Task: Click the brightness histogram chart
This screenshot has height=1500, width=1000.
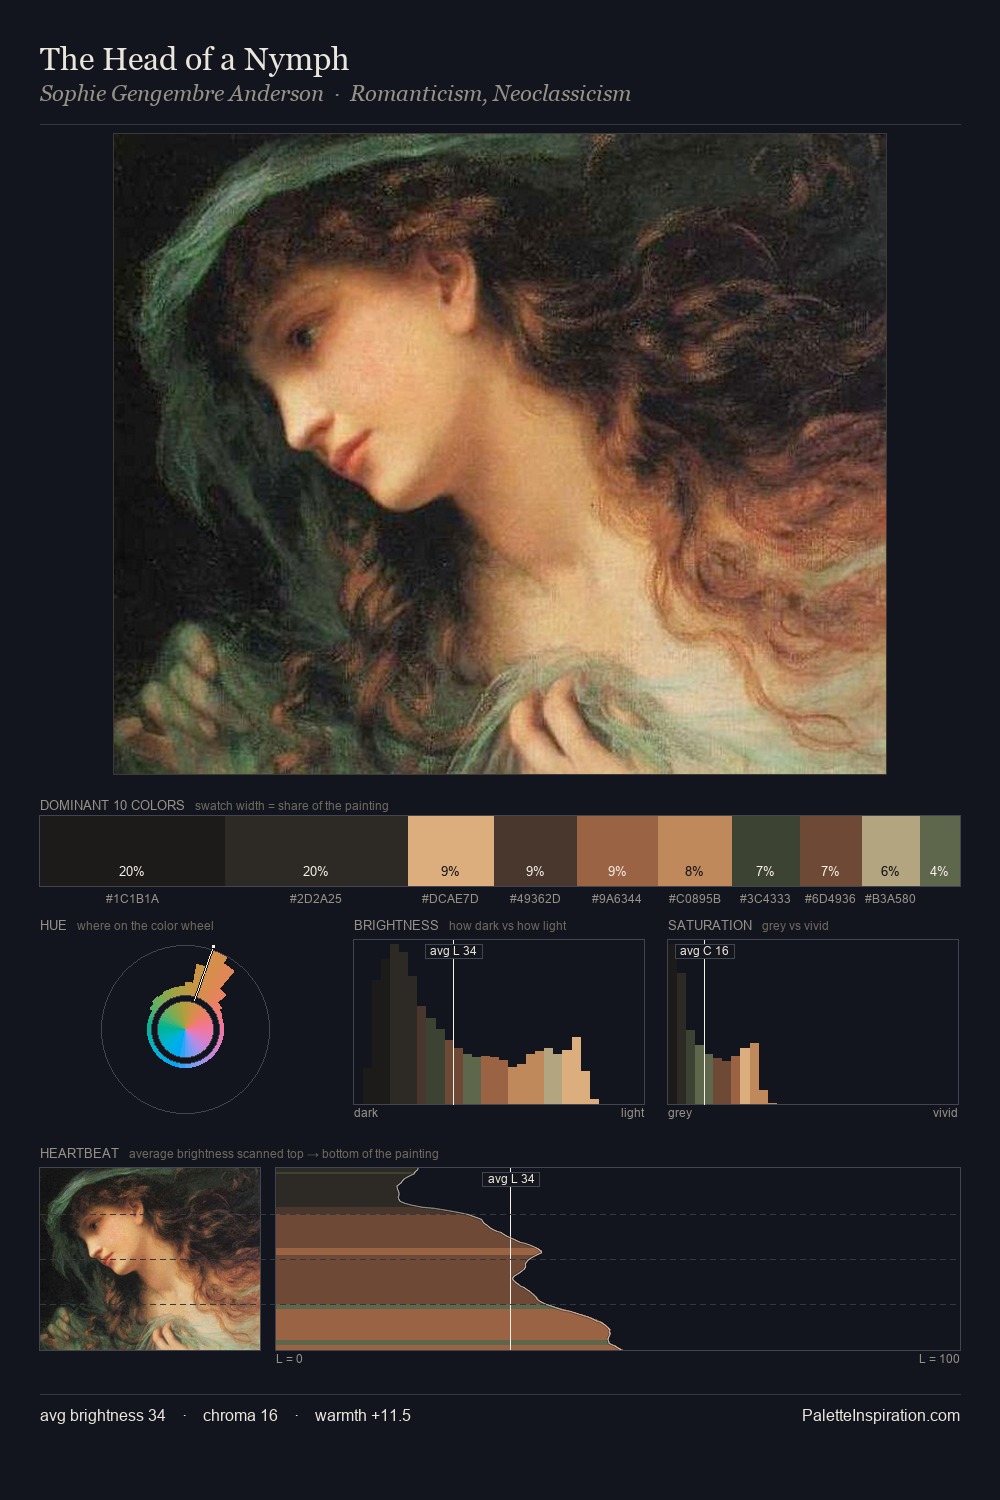Action: tap(499, 1022)
